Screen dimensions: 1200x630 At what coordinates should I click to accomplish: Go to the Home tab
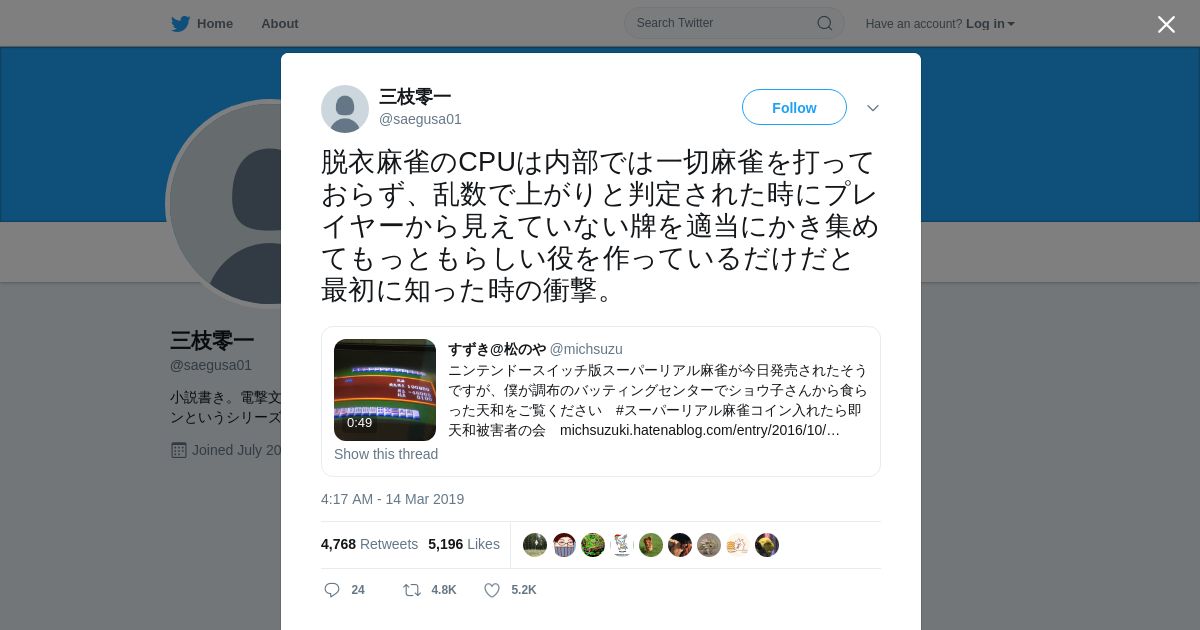click(202, 24)
